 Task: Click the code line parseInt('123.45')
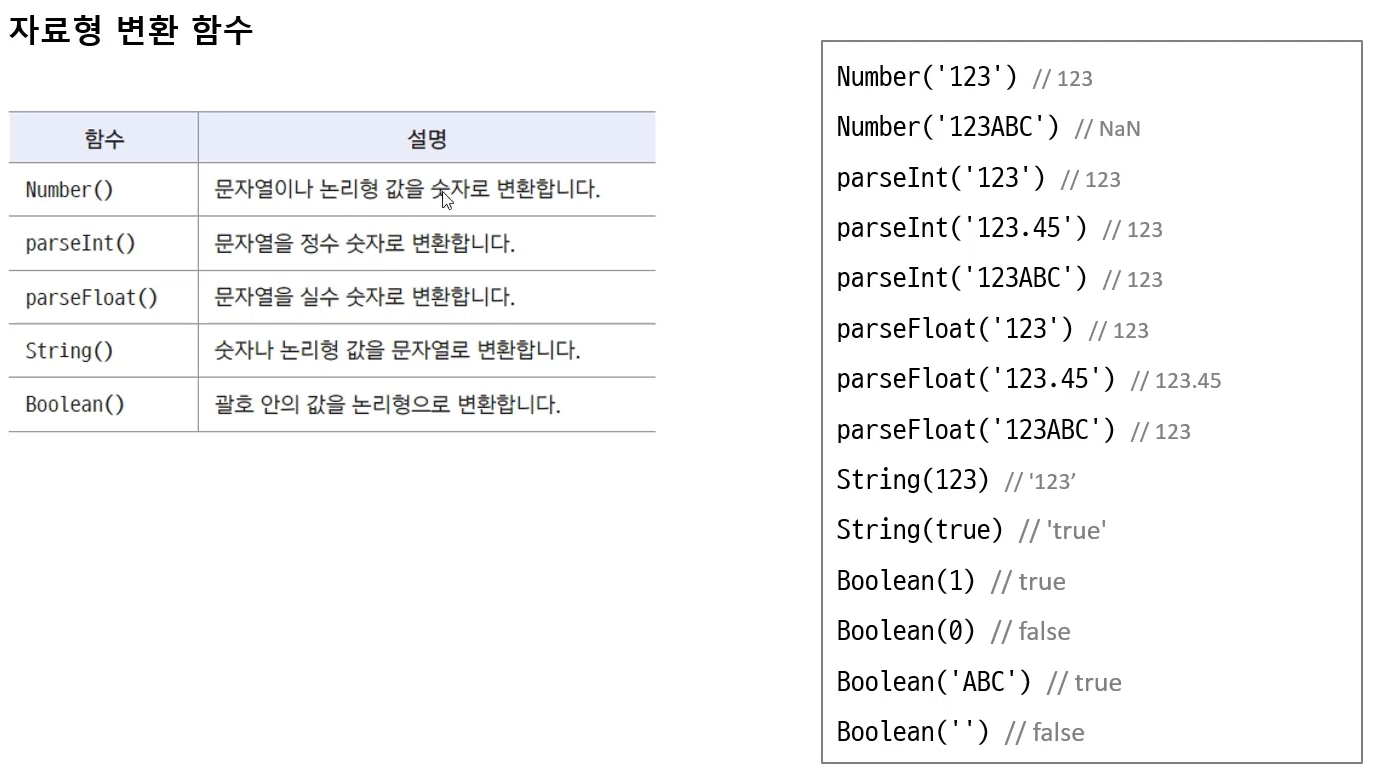point(961,228)
